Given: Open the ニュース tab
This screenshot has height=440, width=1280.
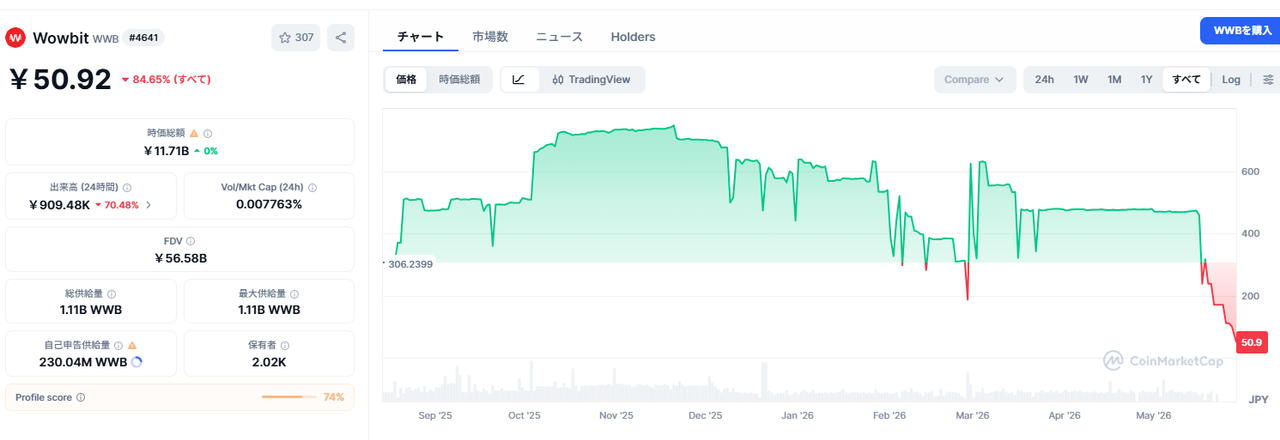Looking at the screenshot, I should (559, 37).
